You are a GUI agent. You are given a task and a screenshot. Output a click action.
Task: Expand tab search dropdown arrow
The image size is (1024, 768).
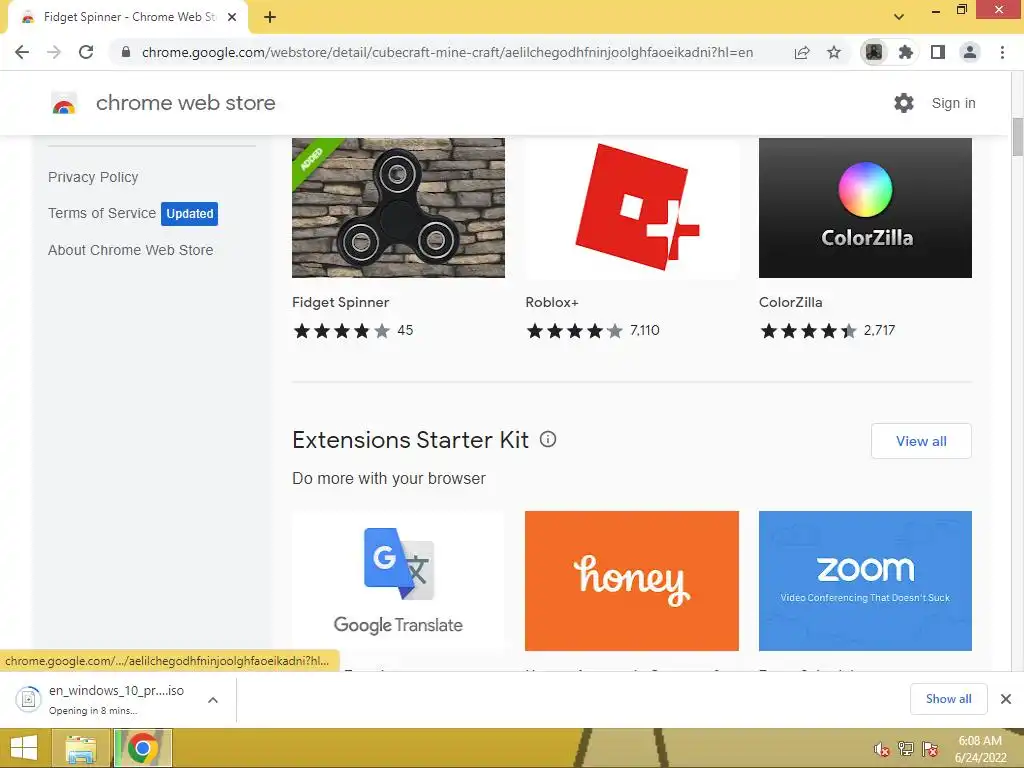pos(899,17)
